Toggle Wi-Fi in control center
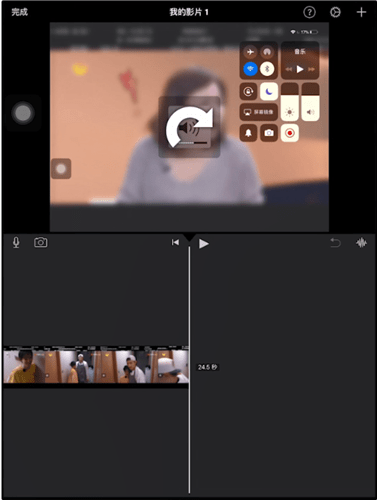The image size is (377, 500). [x=250, y=69]
